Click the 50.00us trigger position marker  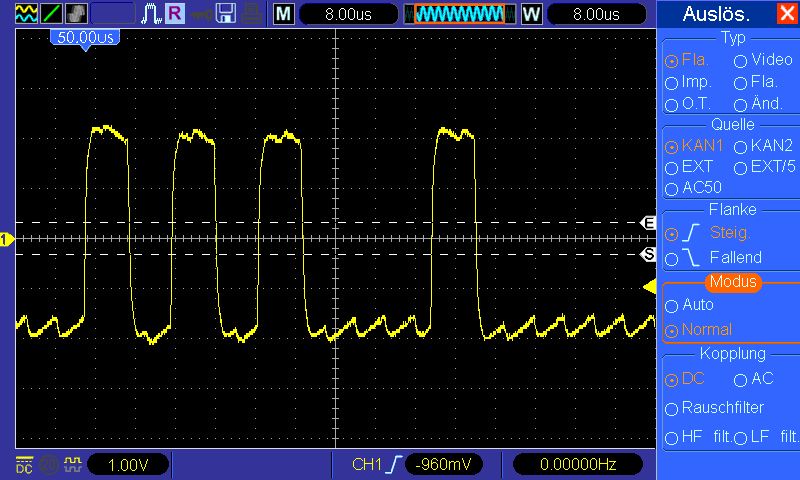(x=85, y=39)
